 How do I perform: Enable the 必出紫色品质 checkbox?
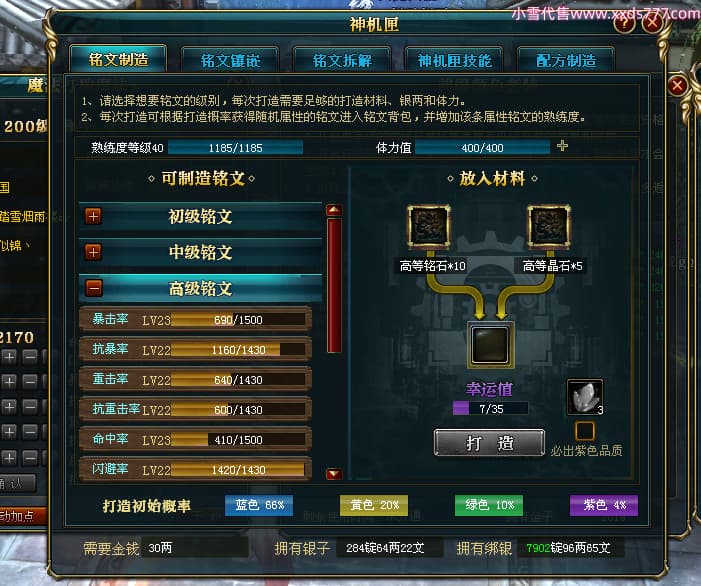tap(584, 431)
